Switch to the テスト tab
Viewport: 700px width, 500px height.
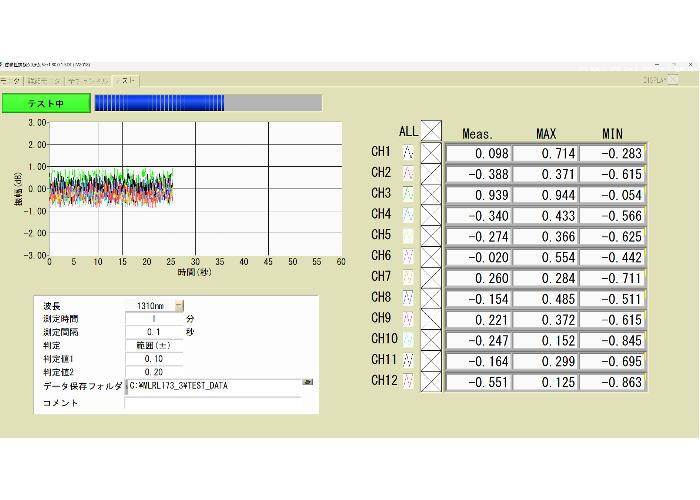pos(127,79)
